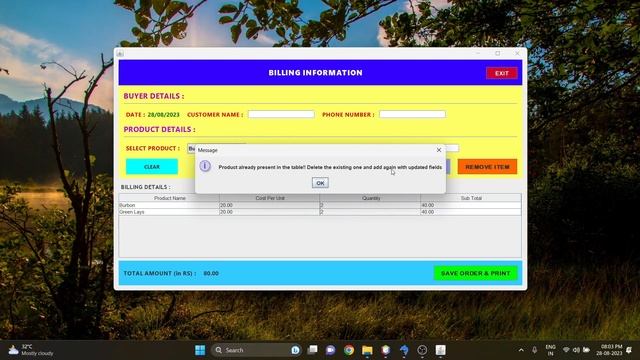Open the cube-shaped app icon in taskbar
The image size is (640, 360).
point(386,350)
